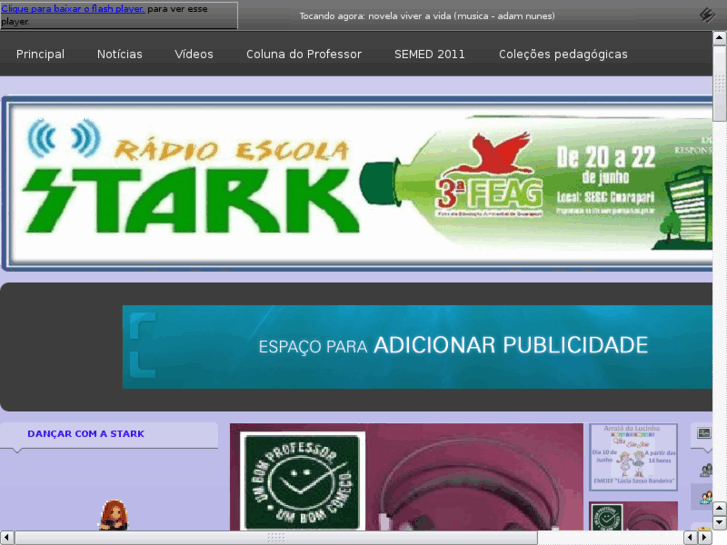Select SEMED 2011 in the navigation bar
727x545 pixels.
[429, 54]
